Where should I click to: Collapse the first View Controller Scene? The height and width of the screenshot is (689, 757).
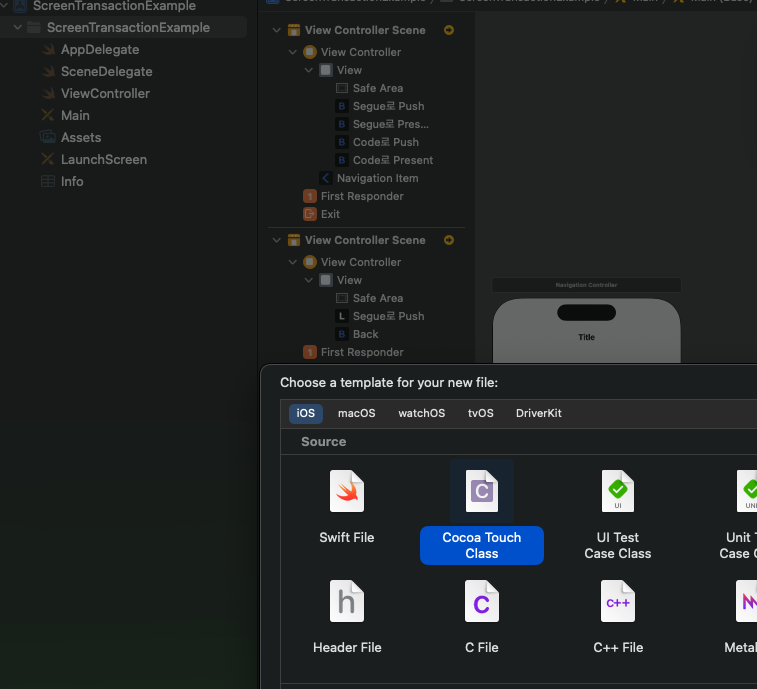click(277, 30)
